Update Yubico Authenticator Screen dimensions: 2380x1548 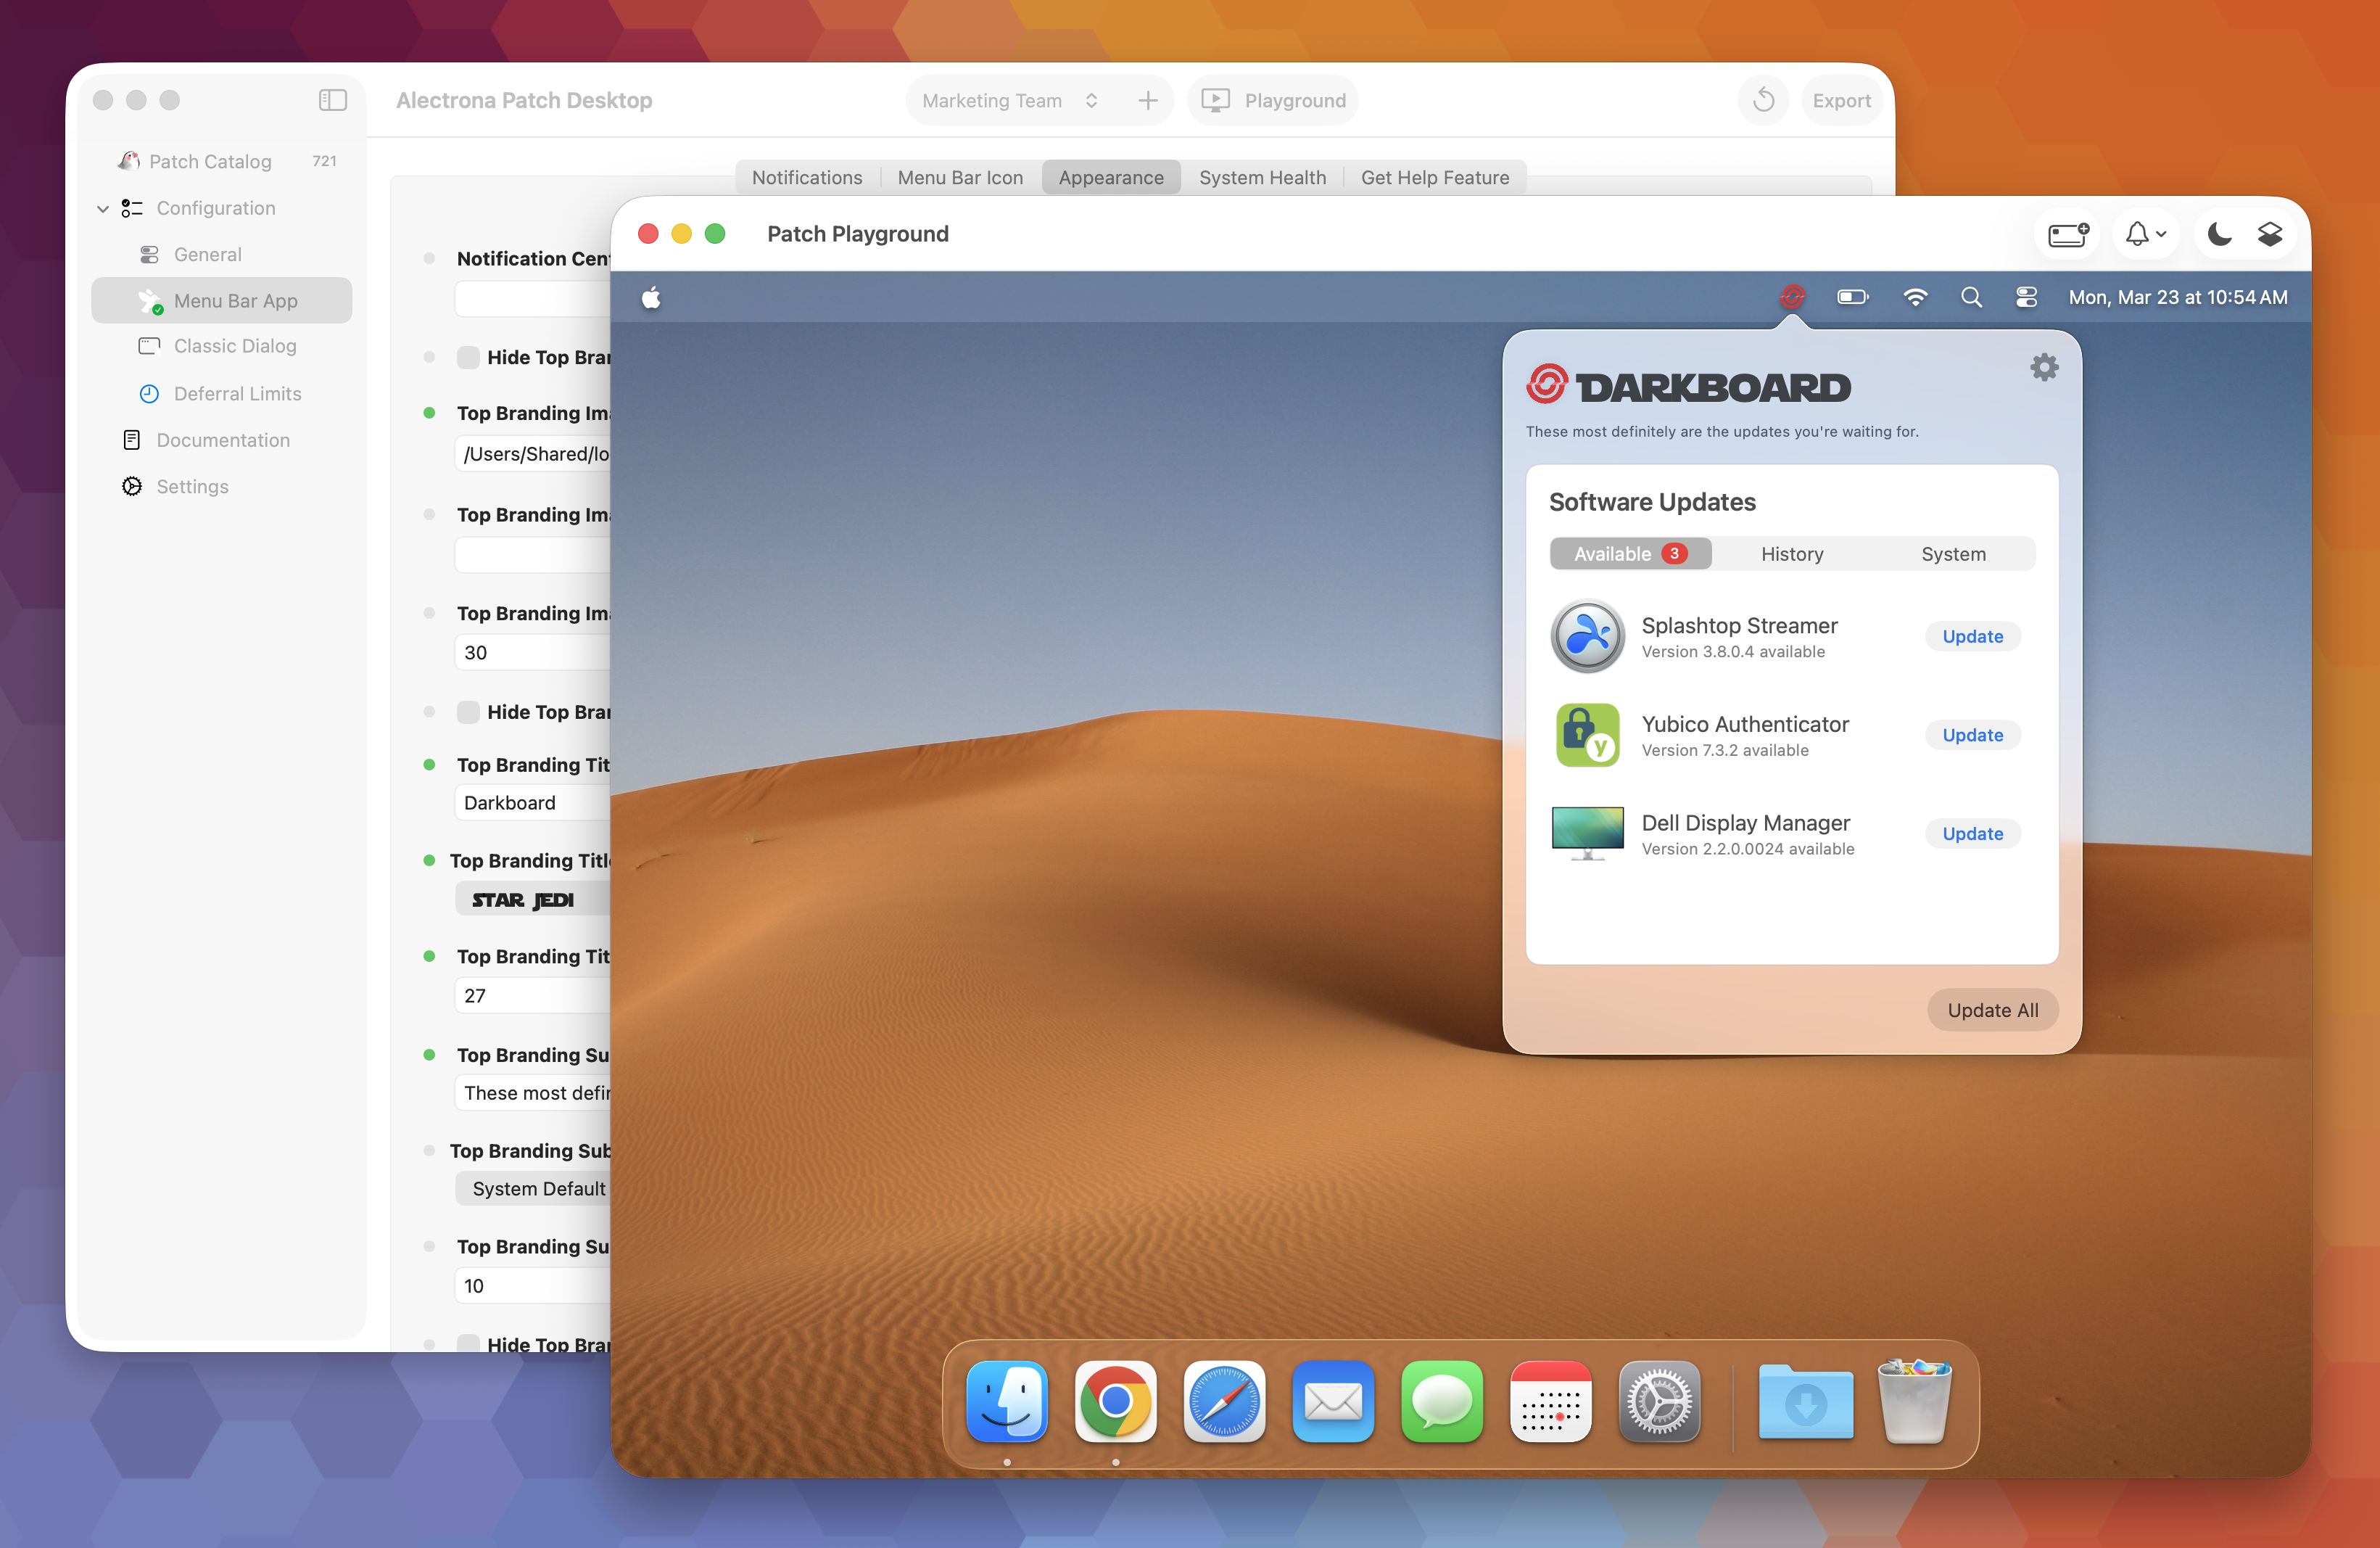coord(1972,735)
